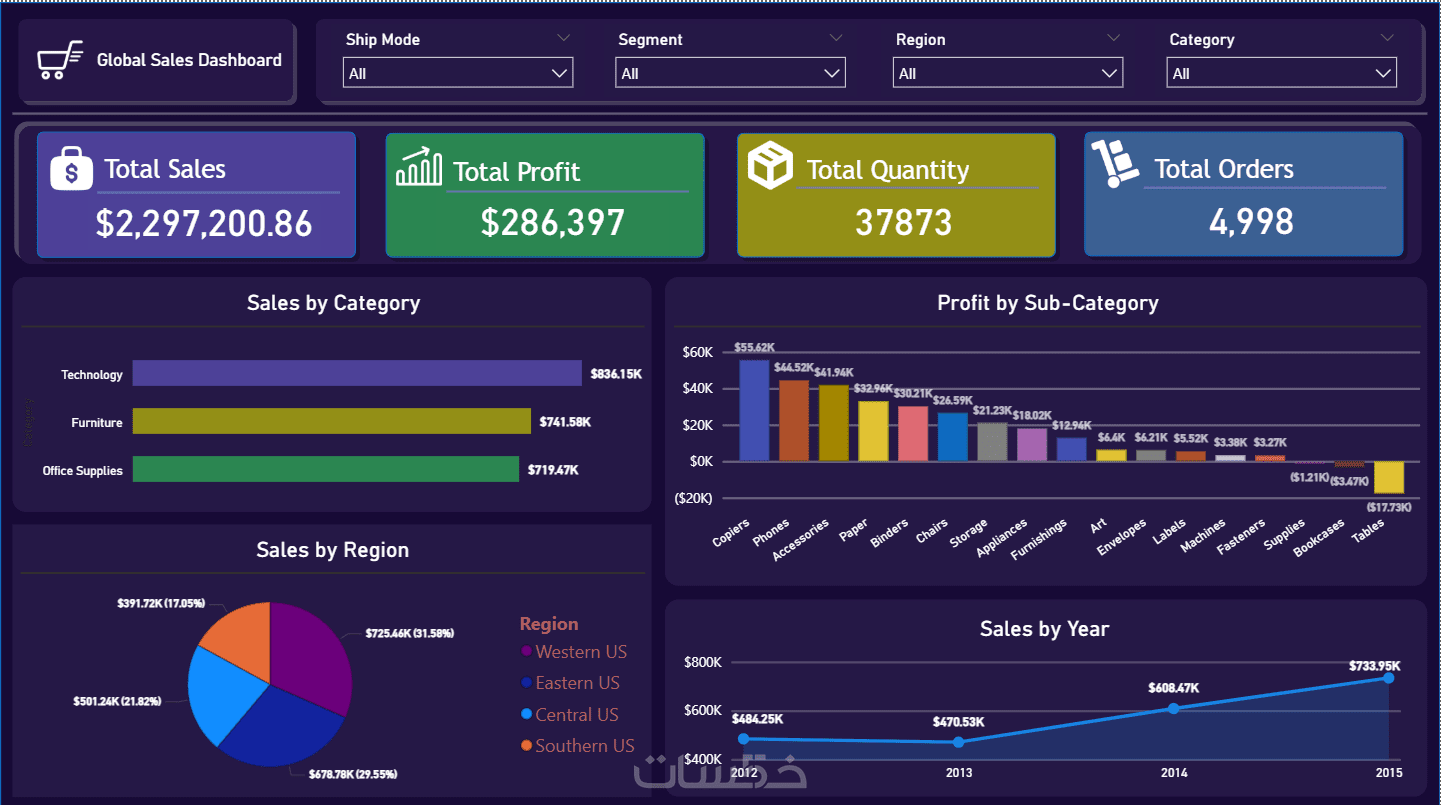The image size is (1441, 805).
Task: Select the Appliances profit bar
Action: coord(1032,444)
